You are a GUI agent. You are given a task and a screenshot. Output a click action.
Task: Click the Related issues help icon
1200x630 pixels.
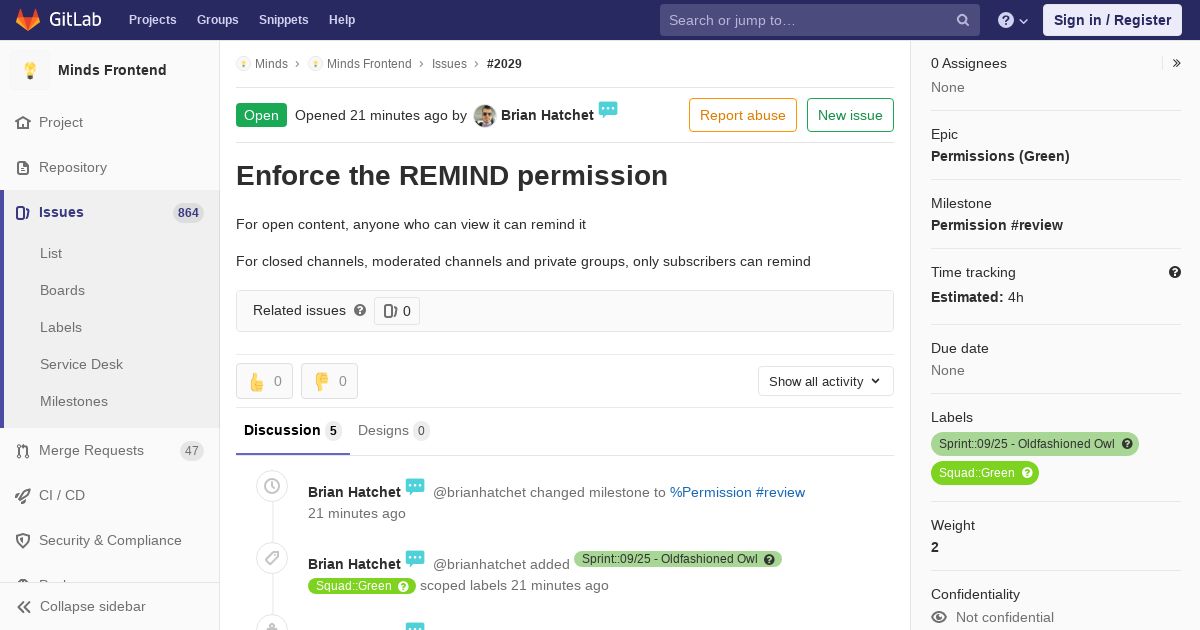pos(360,310)
